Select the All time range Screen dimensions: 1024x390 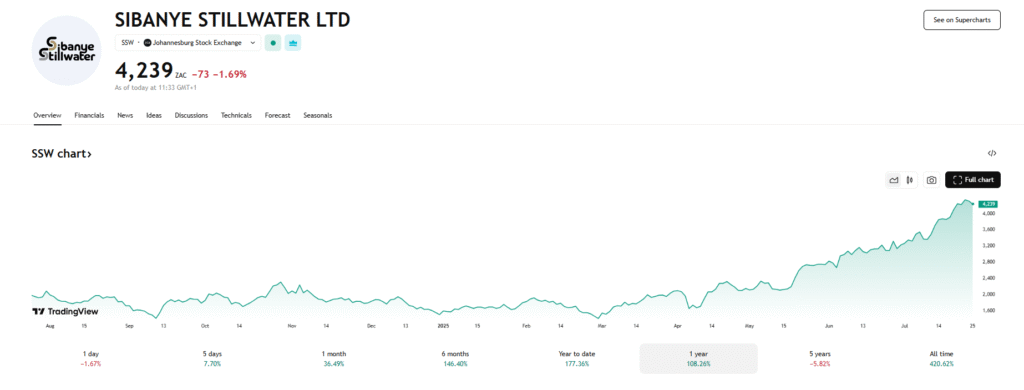pyautogui.click(x=941, y=359)
